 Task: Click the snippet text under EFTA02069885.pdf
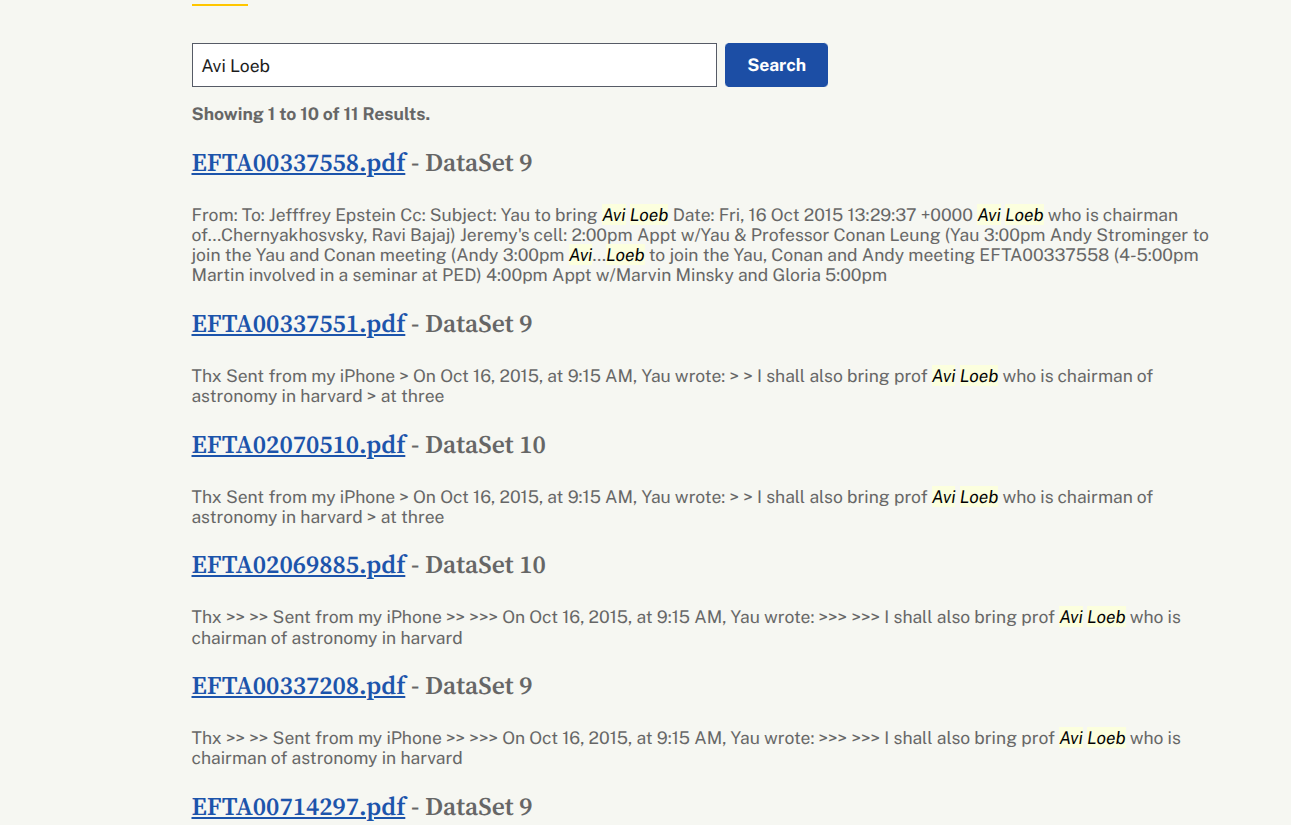pos(686,628)
